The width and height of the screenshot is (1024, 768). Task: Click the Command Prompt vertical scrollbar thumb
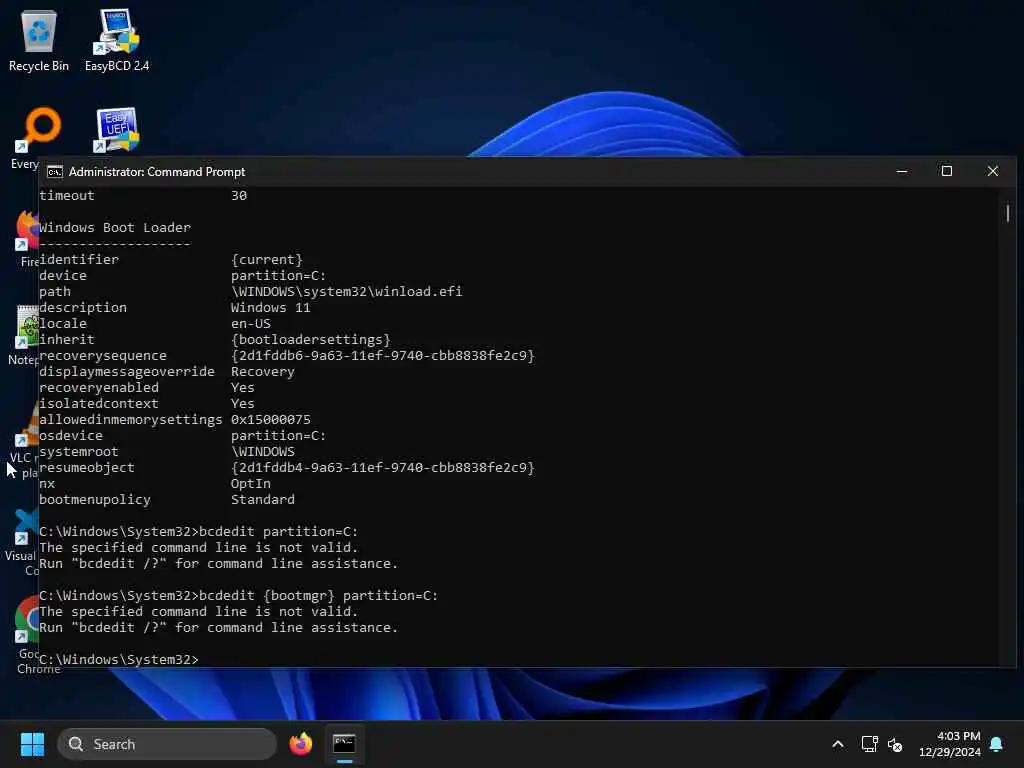tap(1008, 213)
